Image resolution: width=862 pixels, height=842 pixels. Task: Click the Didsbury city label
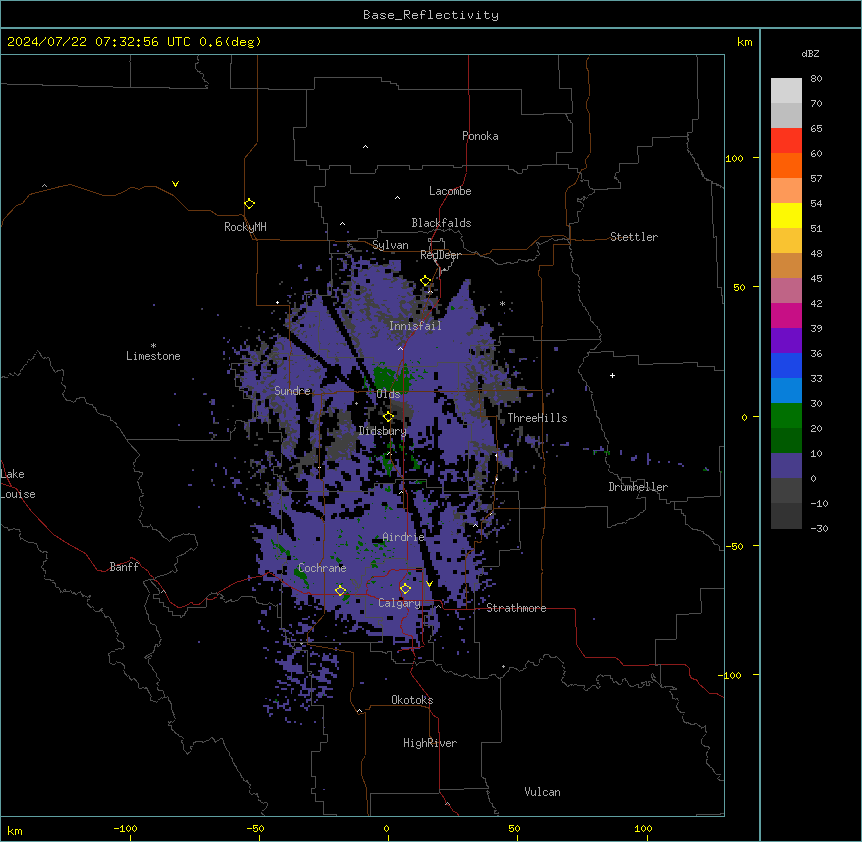383,431
